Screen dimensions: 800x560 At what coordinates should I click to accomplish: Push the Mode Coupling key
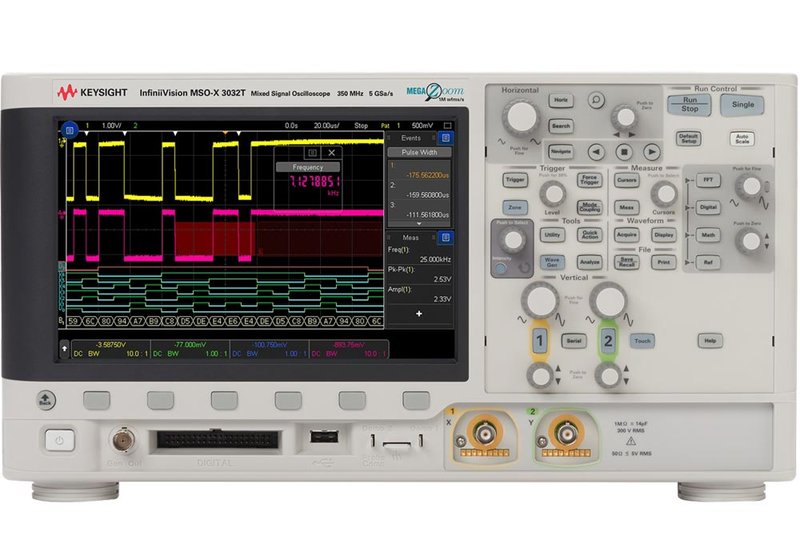(x=589, y=207)
